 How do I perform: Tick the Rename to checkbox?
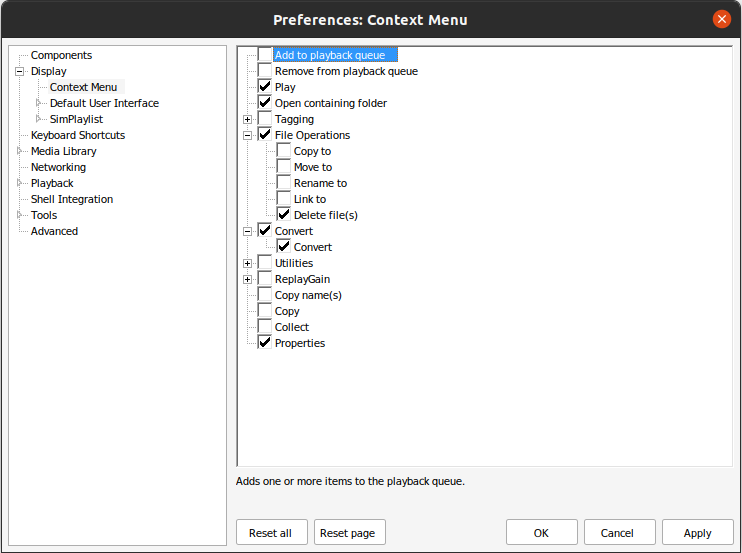[284, 183]
